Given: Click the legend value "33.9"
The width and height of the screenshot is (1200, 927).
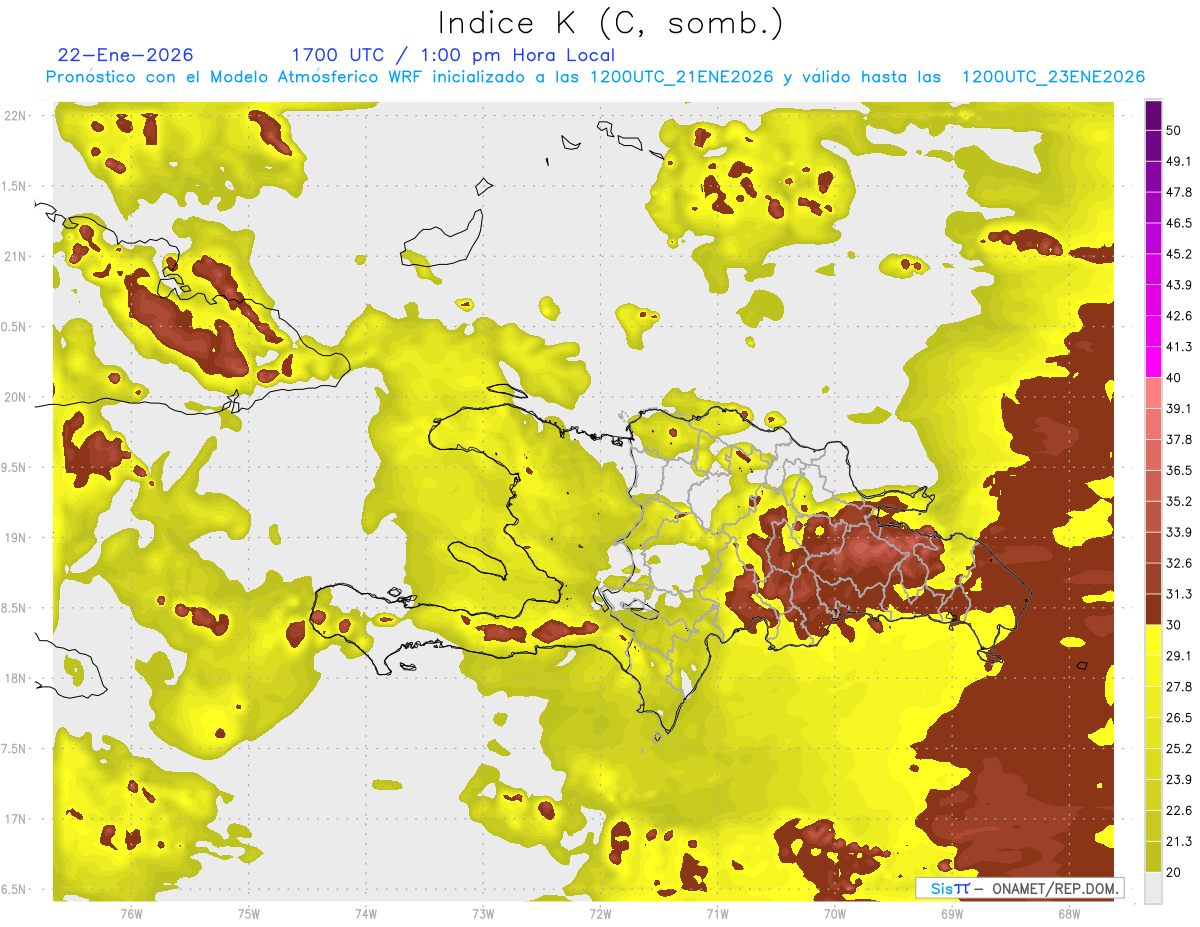Looking at the screenshot, I should coord(1179,532).
